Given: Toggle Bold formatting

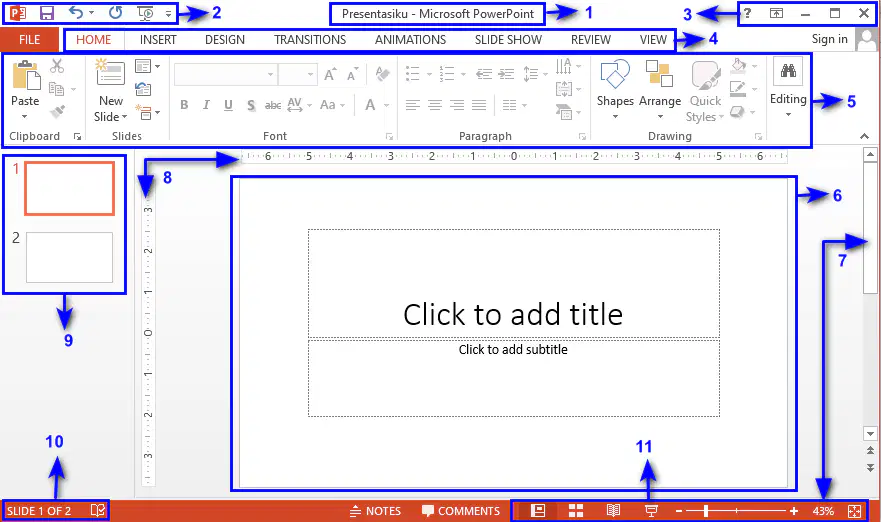Looking at the screenshot, I should (184, 105).
